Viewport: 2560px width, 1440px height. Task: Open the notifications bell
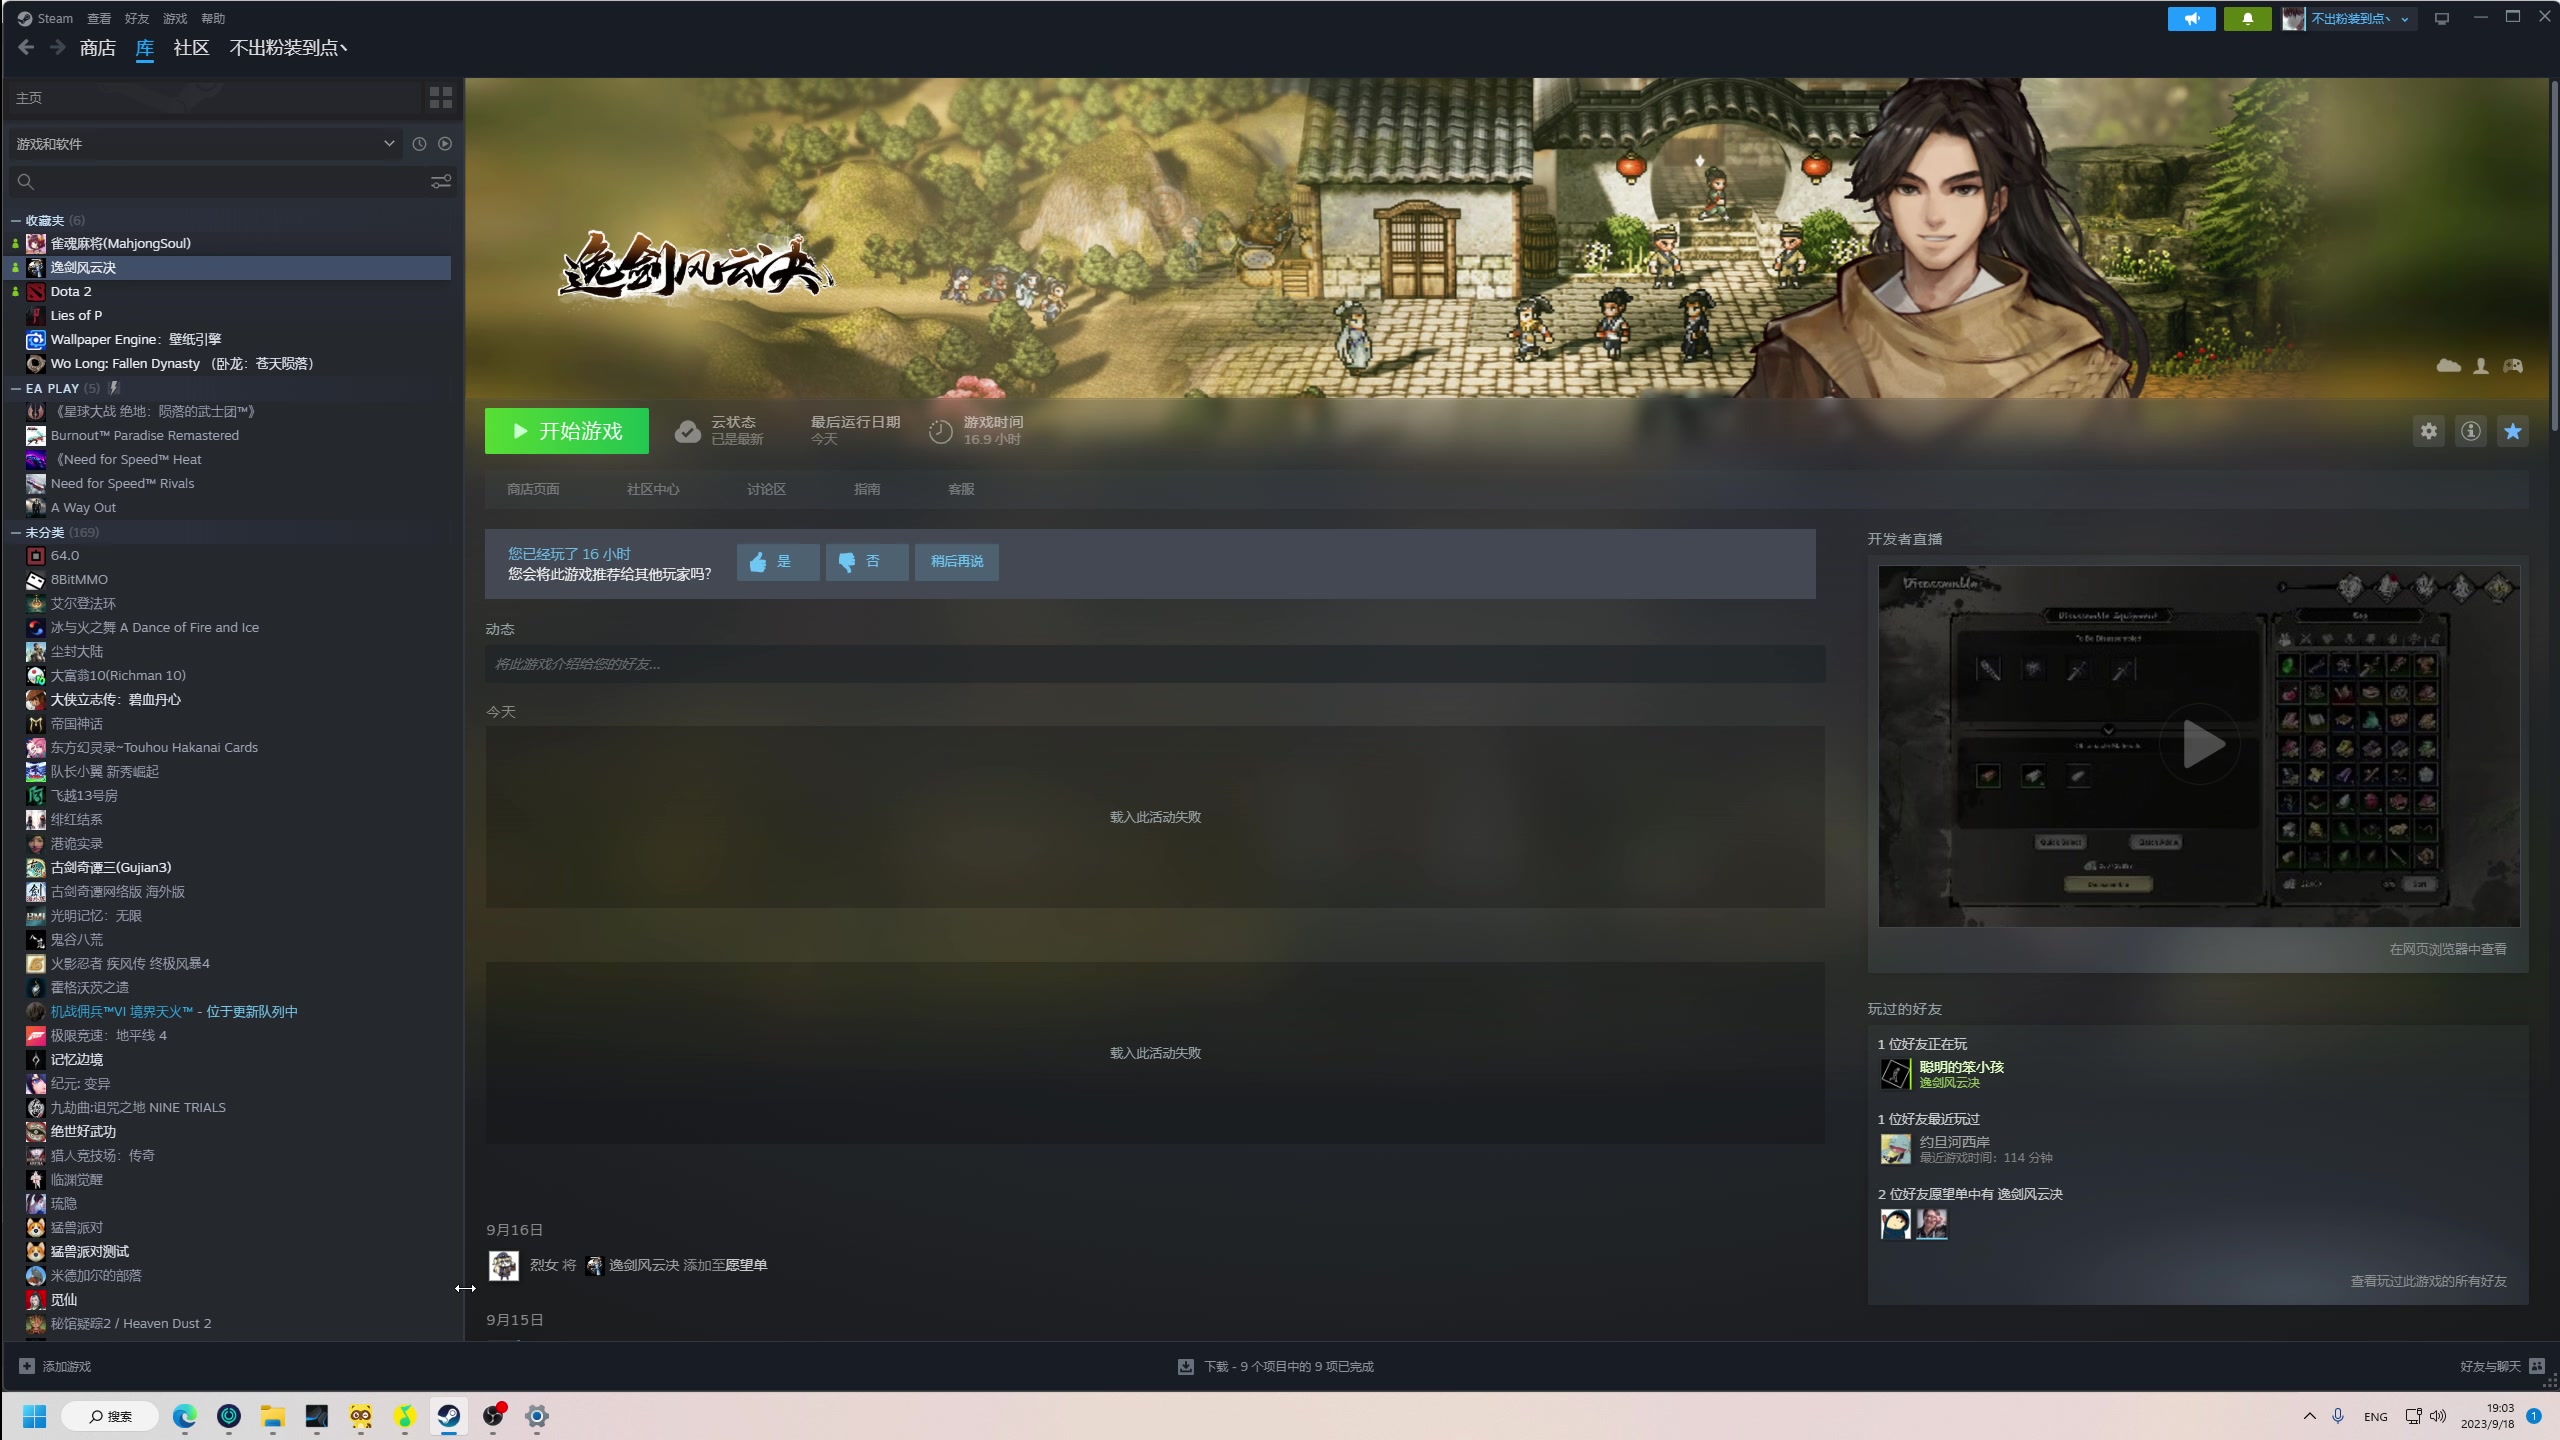click(x=2247, y=18)
